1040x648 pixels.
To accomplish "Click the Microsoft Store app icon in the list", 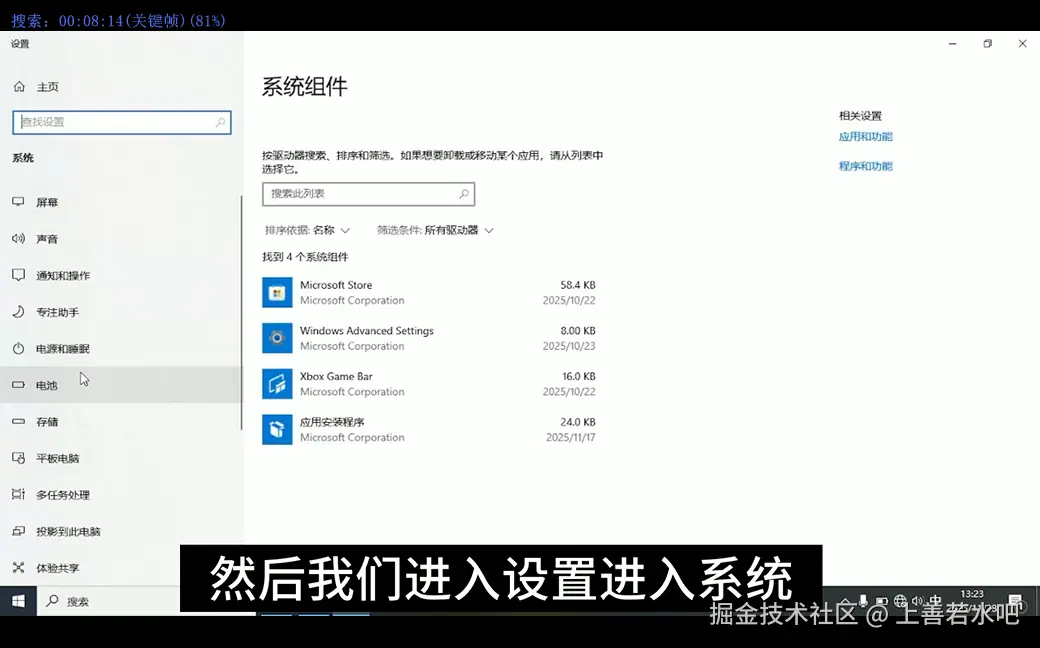I will click(277, 292).
